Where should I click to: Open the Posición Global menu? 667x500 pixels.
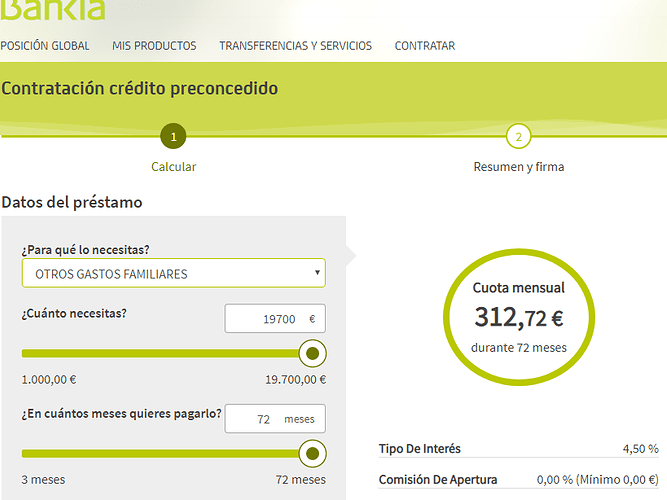[45, 46]
